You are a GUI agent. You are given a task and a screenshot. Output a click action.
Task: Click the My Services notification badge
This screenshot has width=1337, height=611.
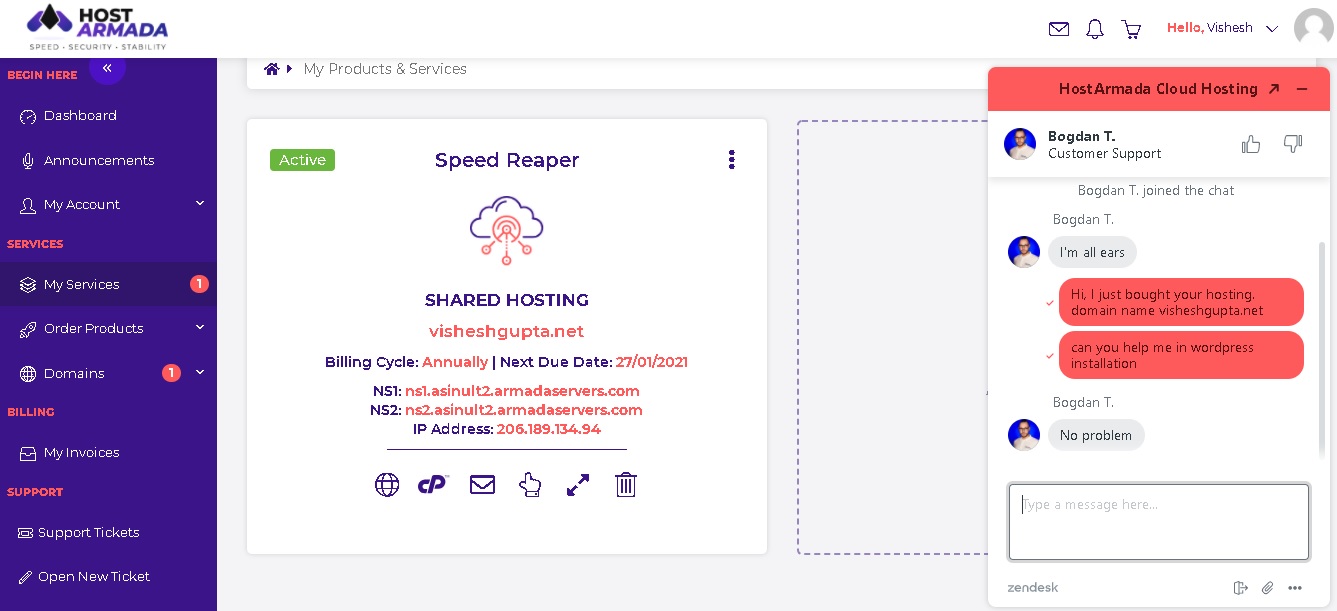coord(199,284)
